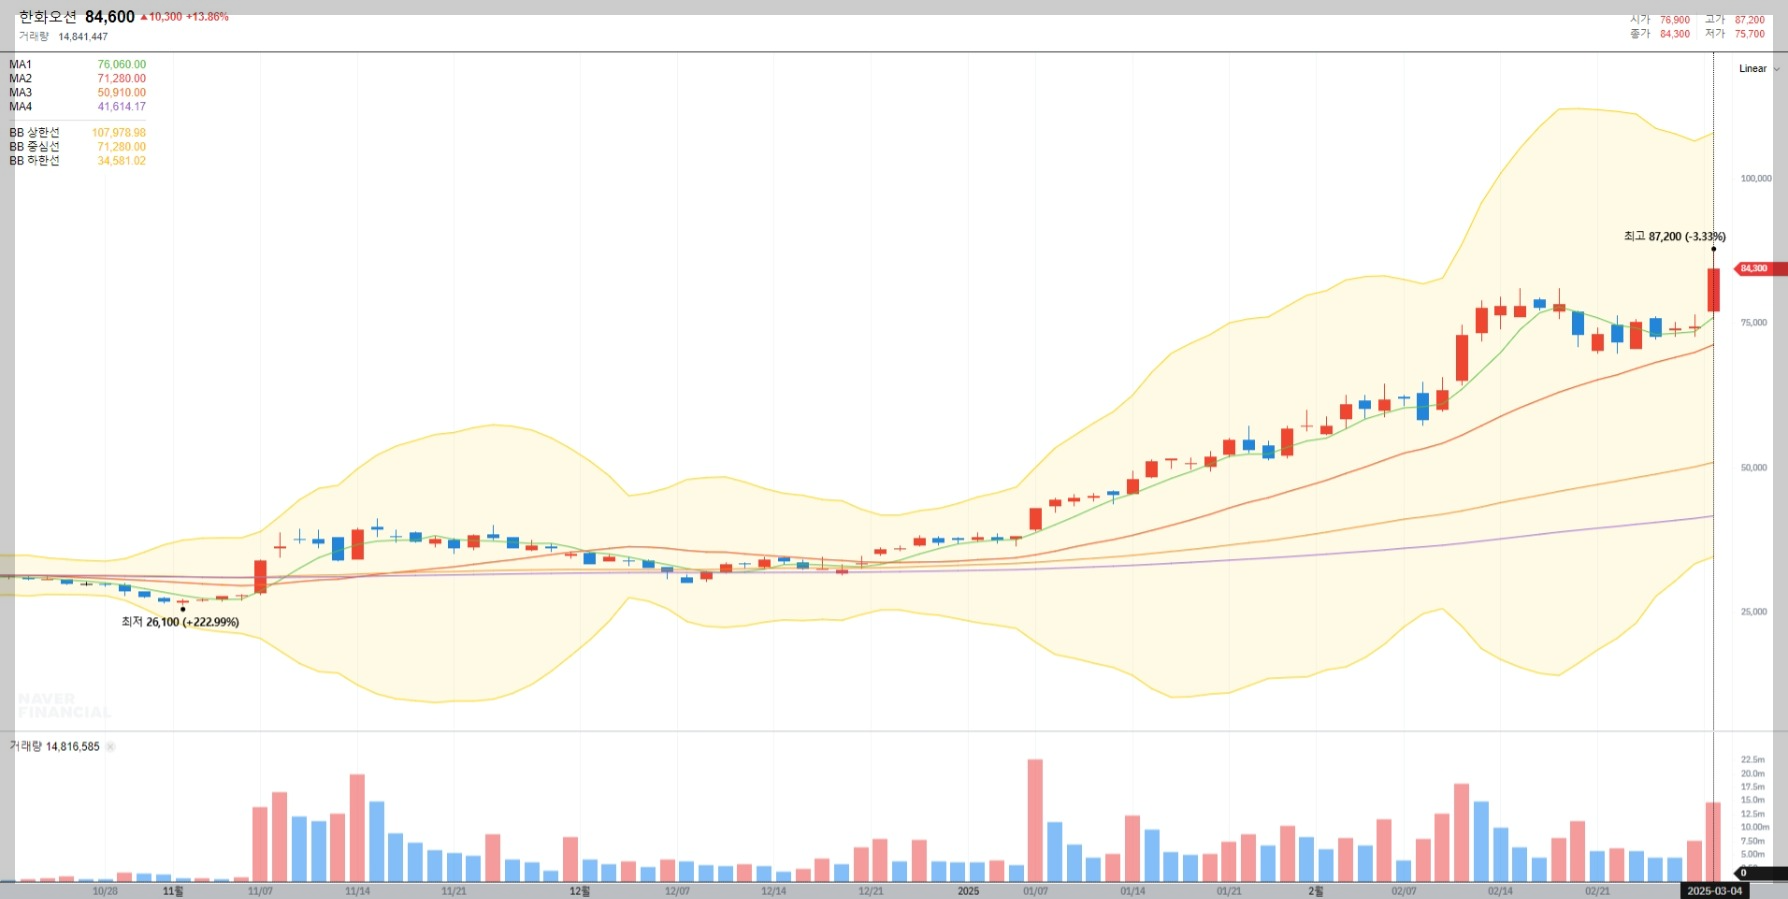The width and height of the screenshot is (1788, 899).
Task: Click the 최저 26,100 (+222.99%) annotation
Action: (180, 622)
